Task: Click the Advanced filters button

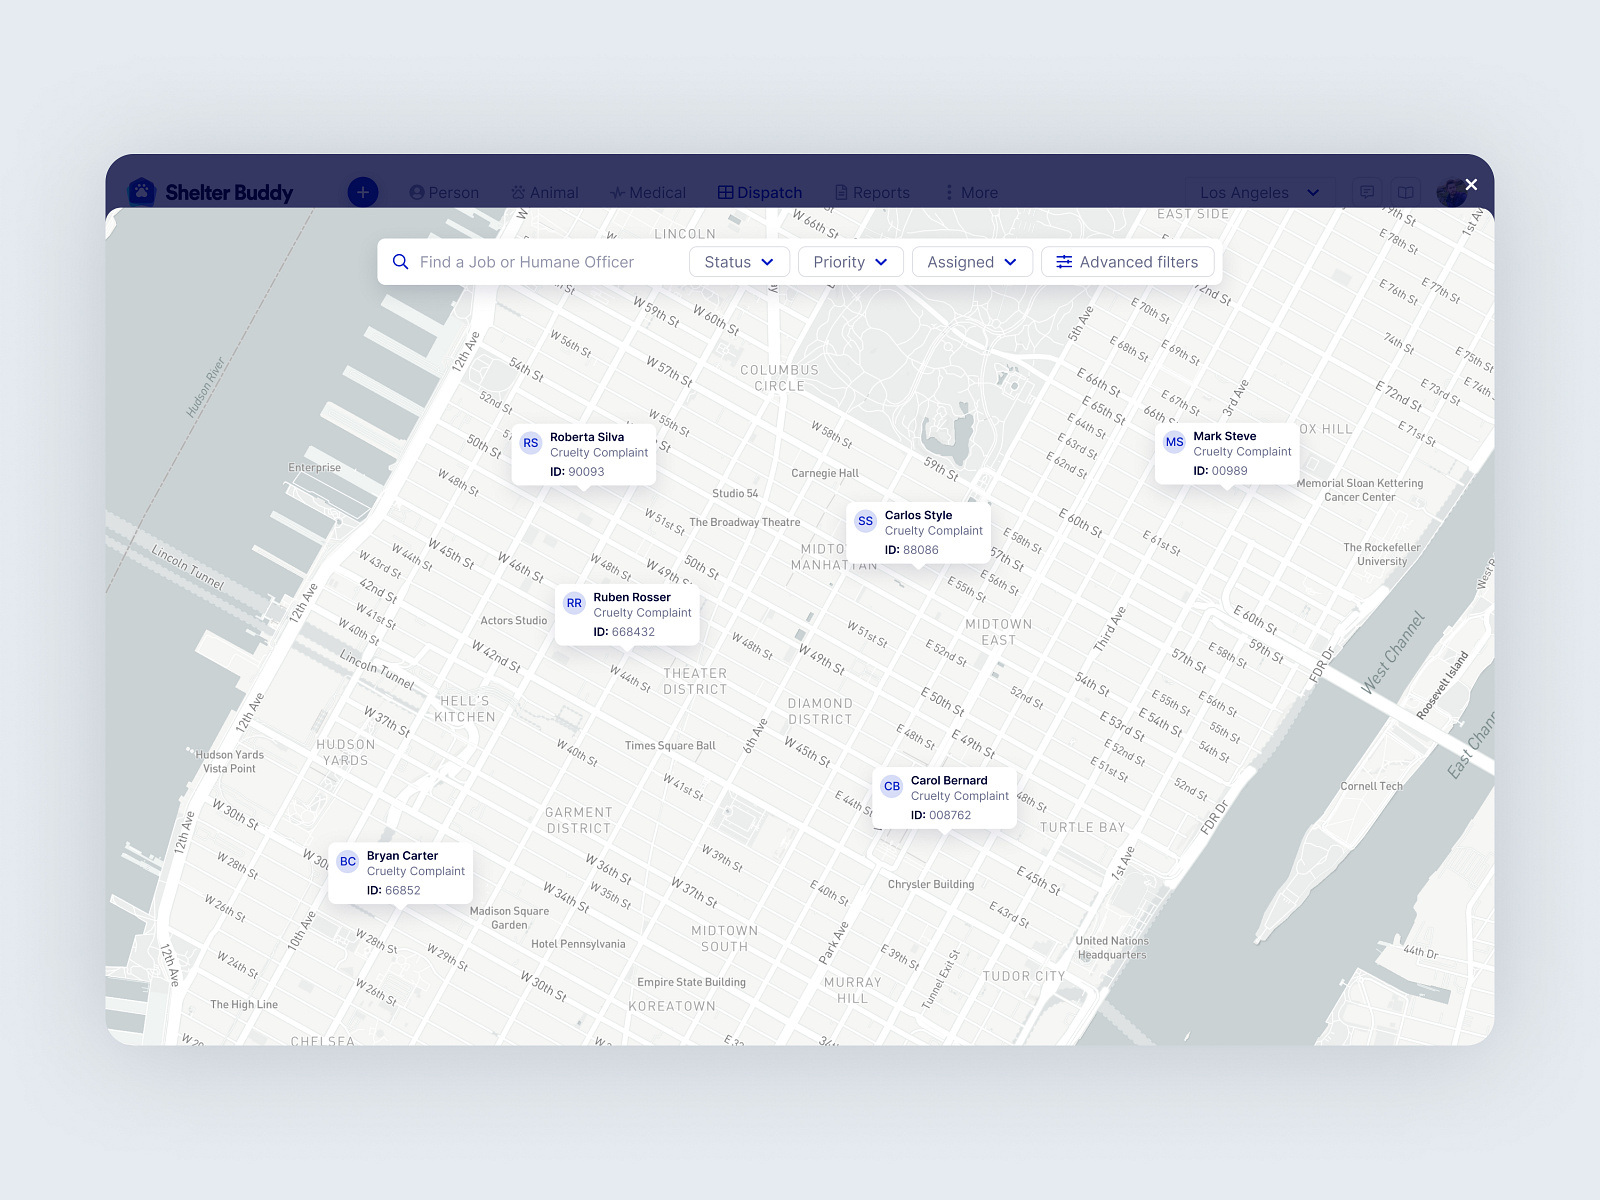Action: tap(1128, 262)
